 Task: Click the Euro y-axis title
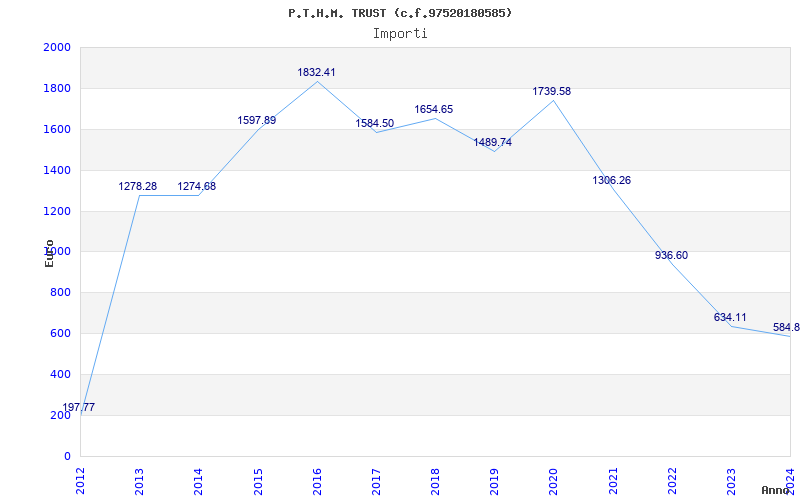pyautogui.click(x=49, y=252)
